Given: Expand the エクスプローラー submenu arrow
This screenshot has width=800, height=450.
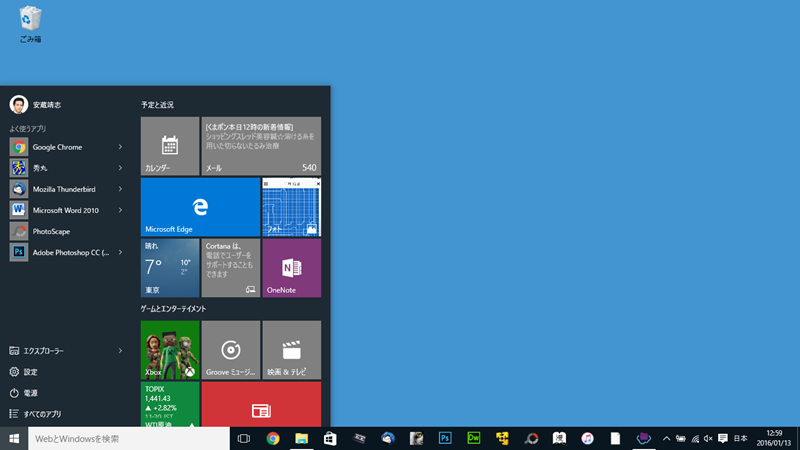Looking at the screenshot, I should (x=120, y=351).
